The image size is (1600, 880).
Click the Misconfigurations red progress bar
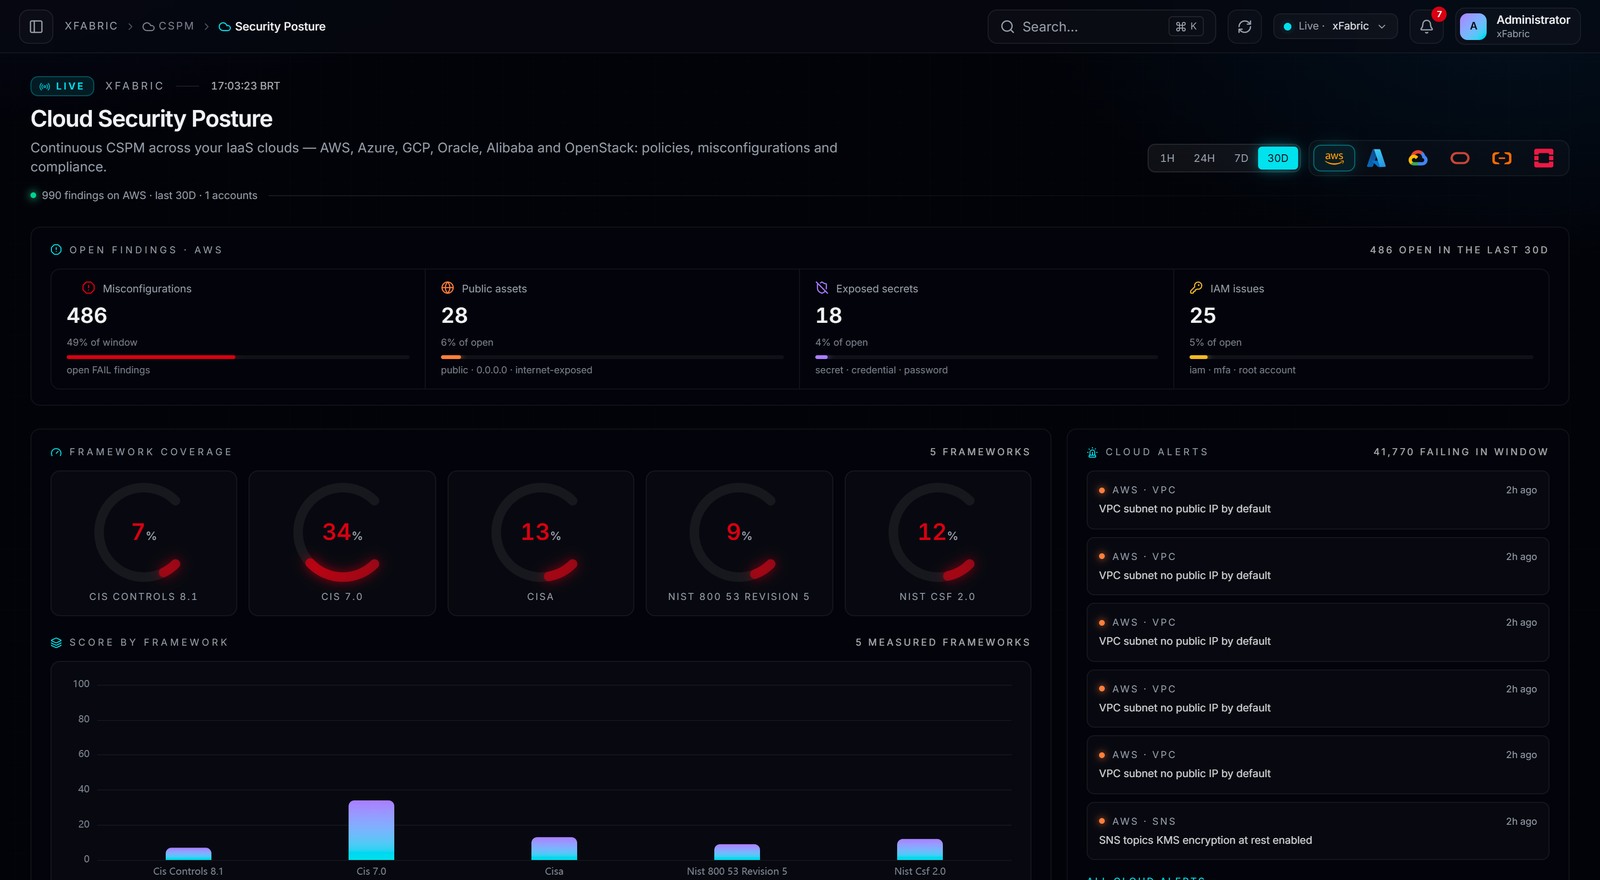pyautogui.click(x=151, y=357)
